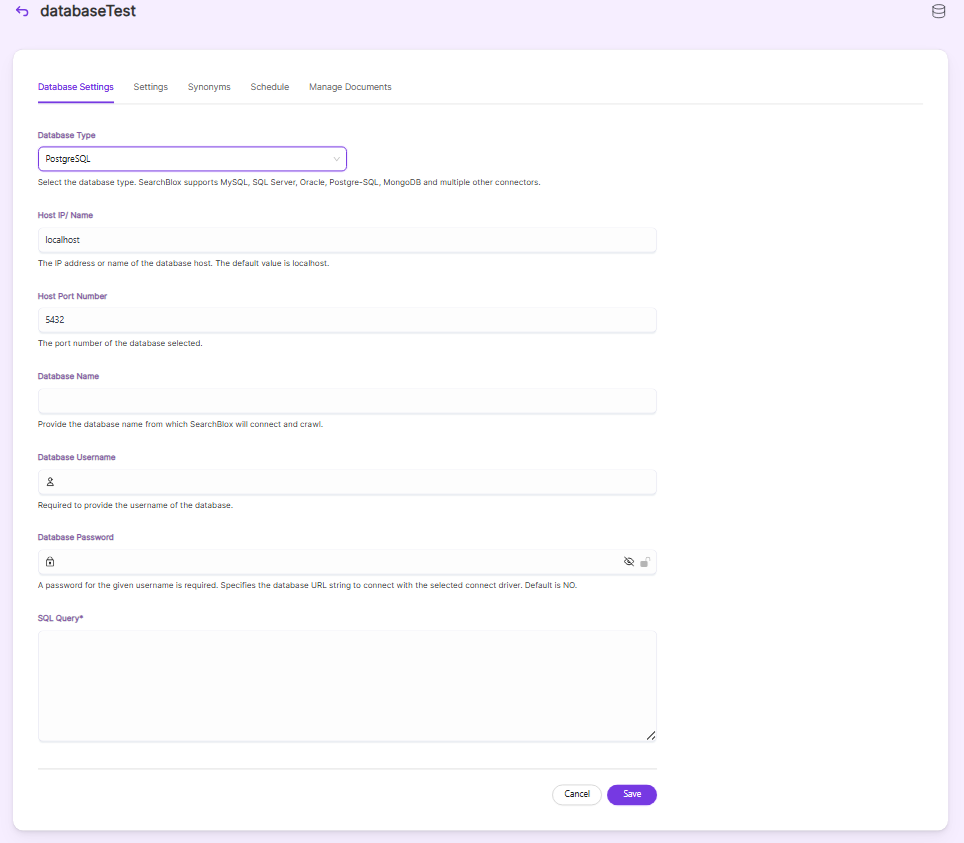
Task: Toggle password visibility eye icon
Action: pos(628,561)
